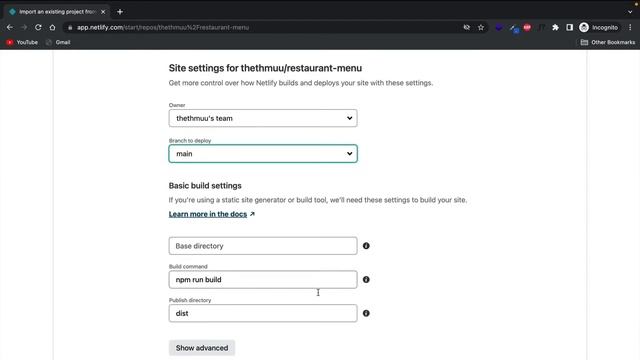Click the eye-slash tracking icon in address bar
Image resolution: width=640 pixels, height=360 pixels.
pyautogui.click(x=467, y=27)
